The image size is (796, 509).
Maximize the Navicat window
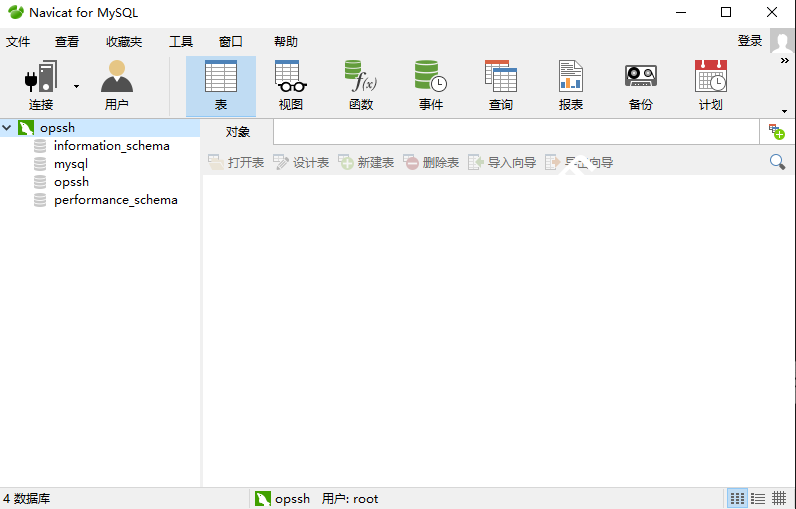(726, 12)
